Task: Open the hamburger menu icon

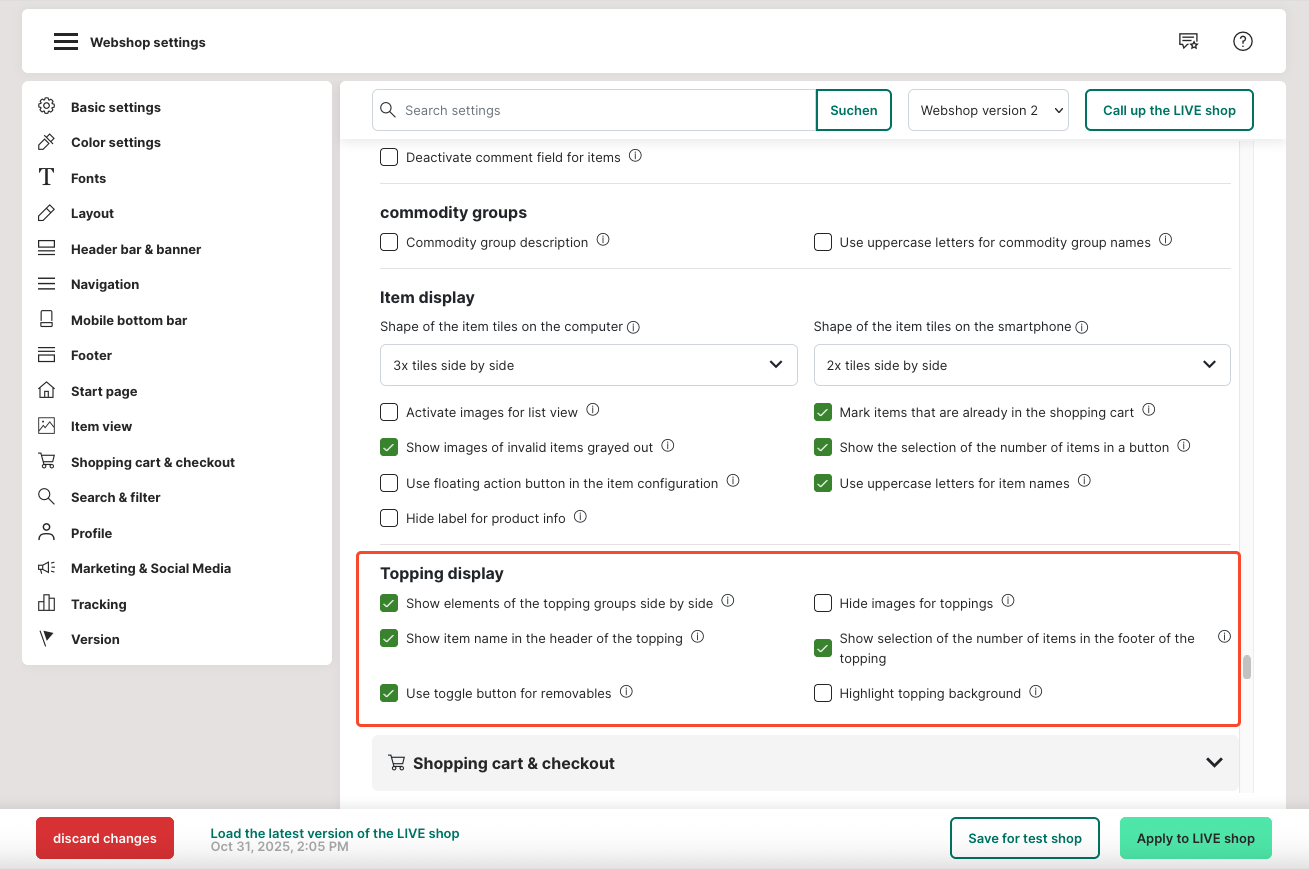Action: 66,42
